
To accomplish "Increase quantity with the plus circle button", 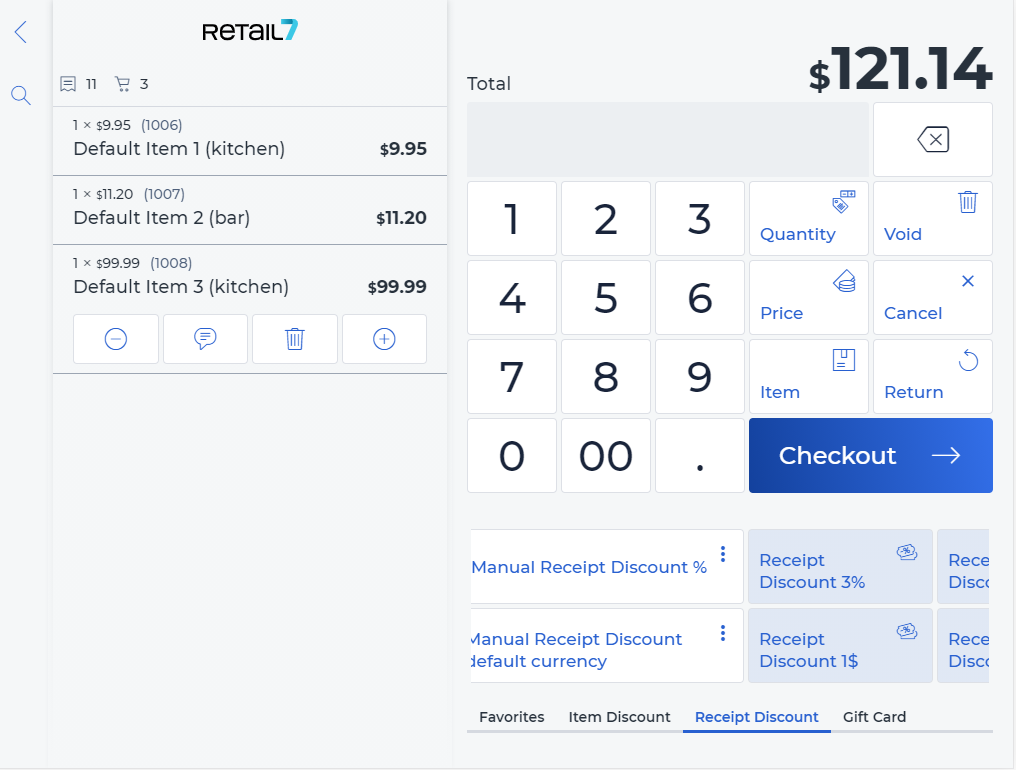I will (384, 339).
